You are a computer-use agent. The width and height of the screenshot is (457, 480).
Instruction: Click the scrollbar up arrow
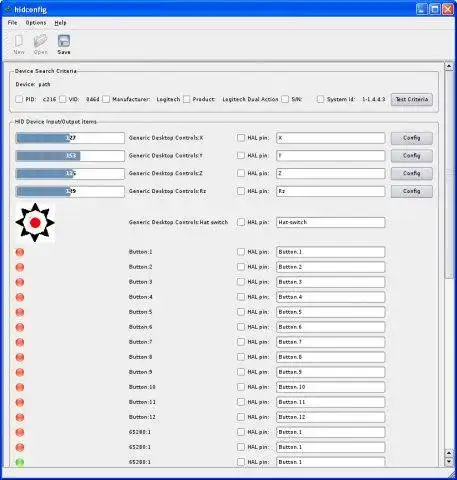[x=449, y=66]
